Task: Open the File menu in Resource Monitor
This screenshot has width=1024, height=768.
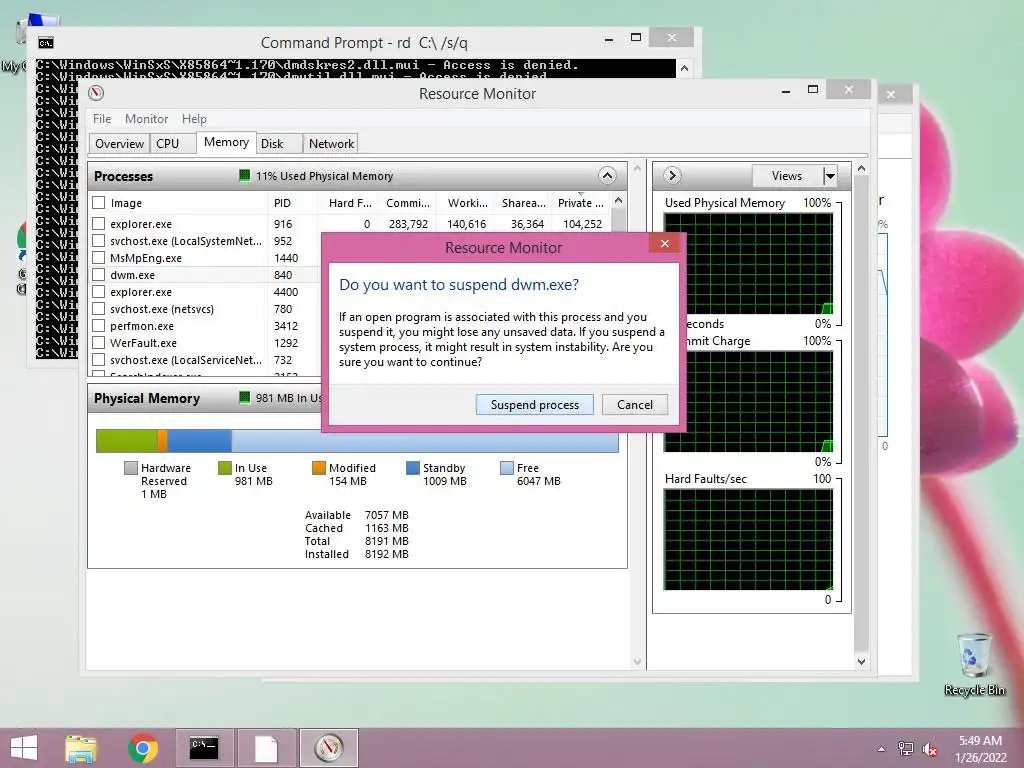Action: 102,119
